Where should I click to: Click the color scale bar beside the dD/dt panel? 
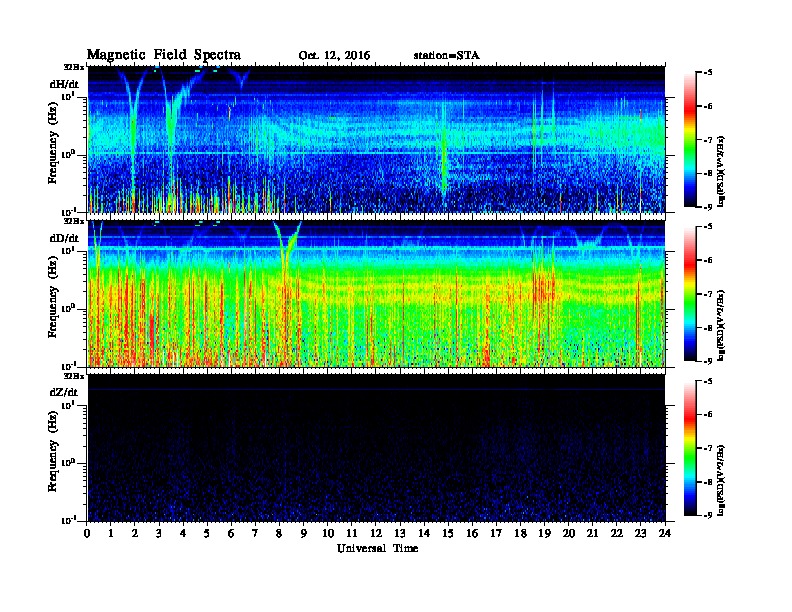coord(690,293)
